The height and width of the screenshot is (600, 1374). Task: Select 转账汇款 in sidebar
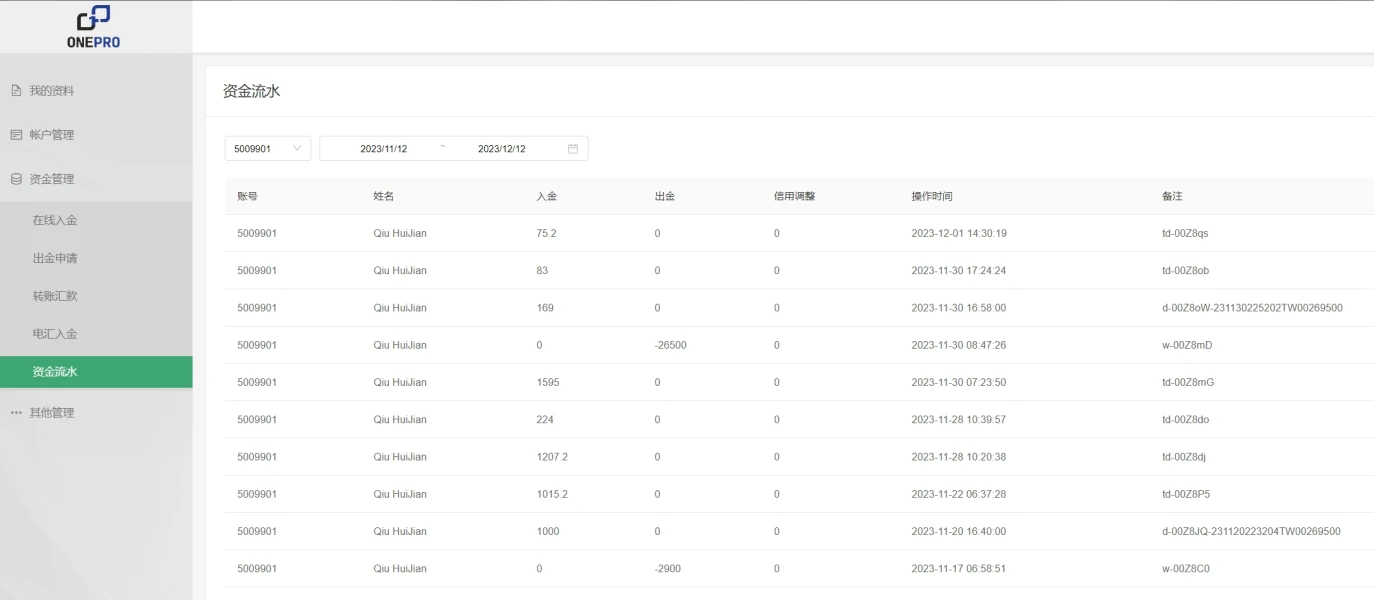point(55,296)
